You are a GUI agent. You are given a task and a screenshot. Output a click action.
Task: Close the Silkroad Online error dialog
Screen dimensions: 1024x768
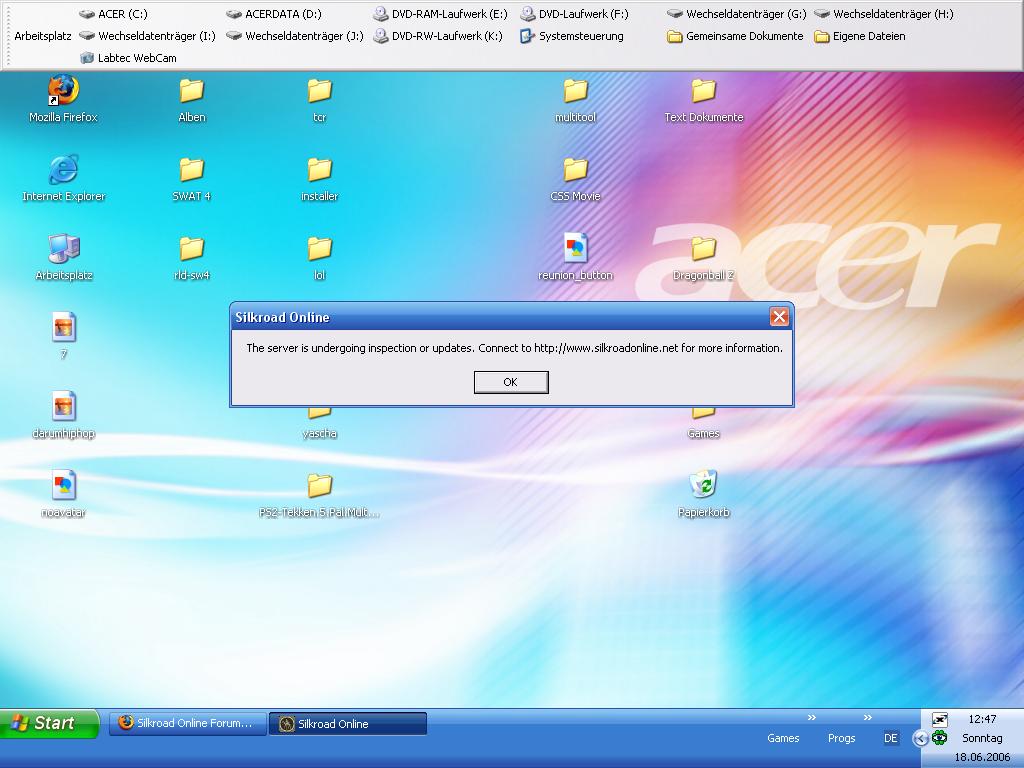pyautogui.click(x=779, y=317)
